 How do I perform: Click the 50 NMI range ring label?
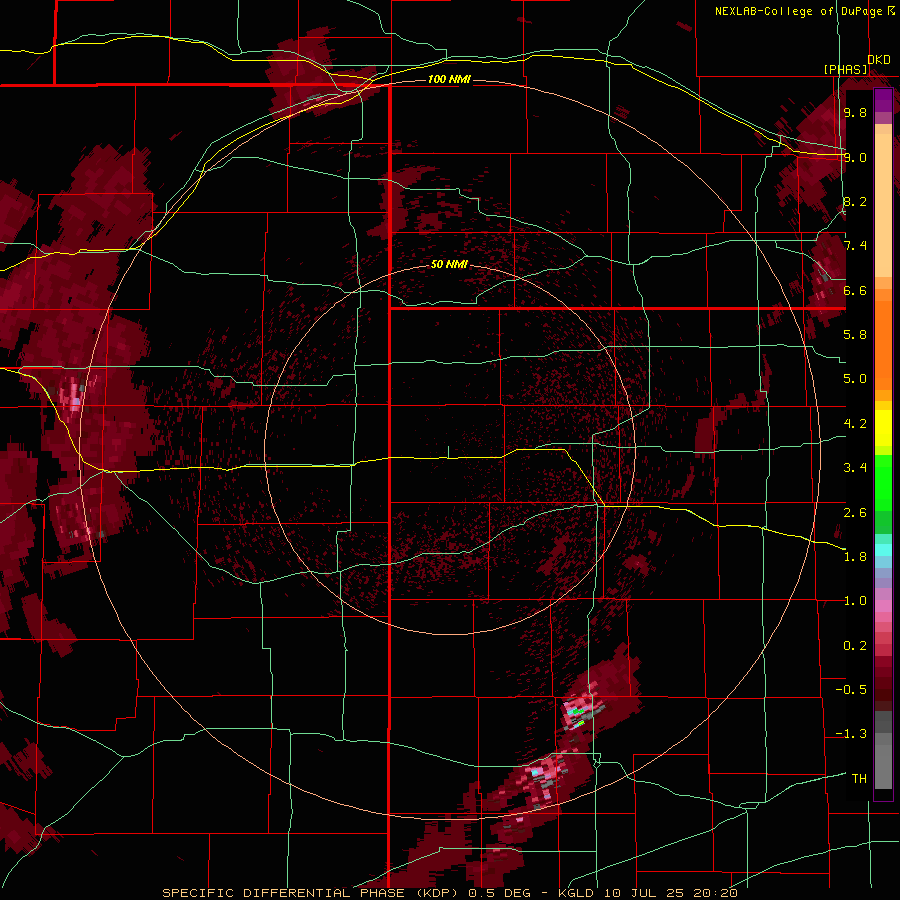[x=449, y=264]
